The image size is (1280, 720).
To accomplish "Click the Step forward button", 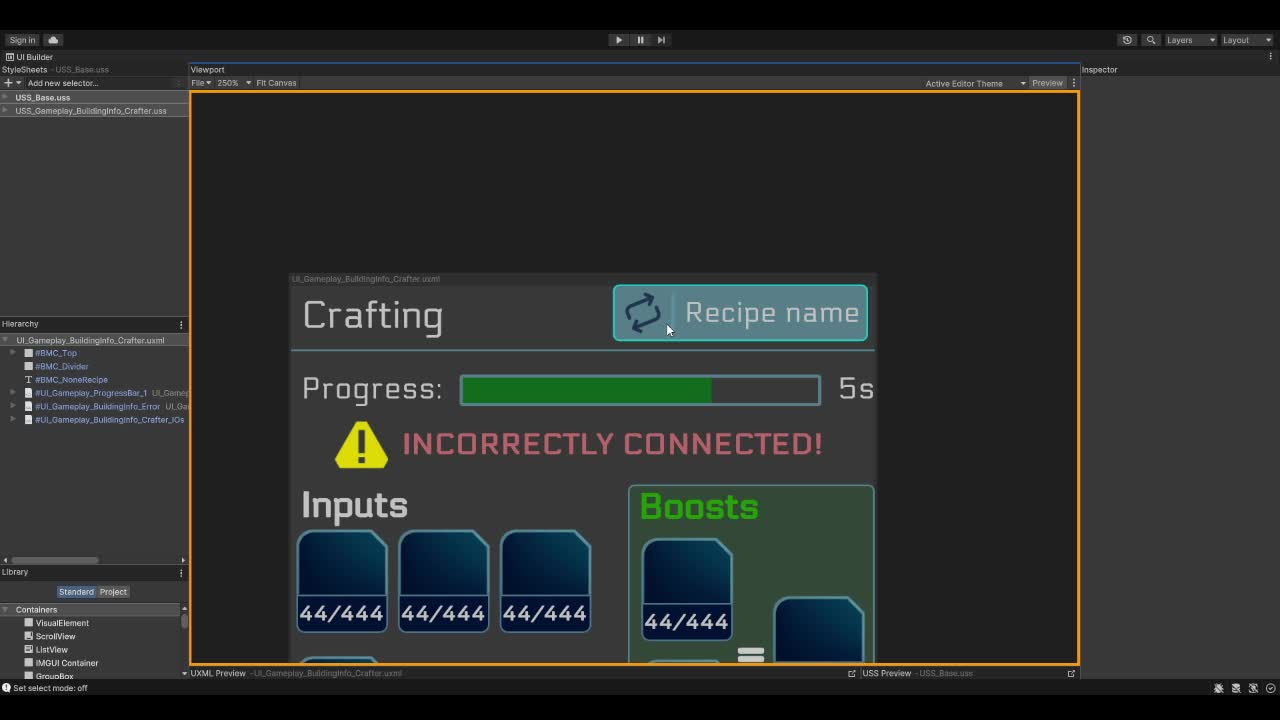I will (x=661, y=40).
